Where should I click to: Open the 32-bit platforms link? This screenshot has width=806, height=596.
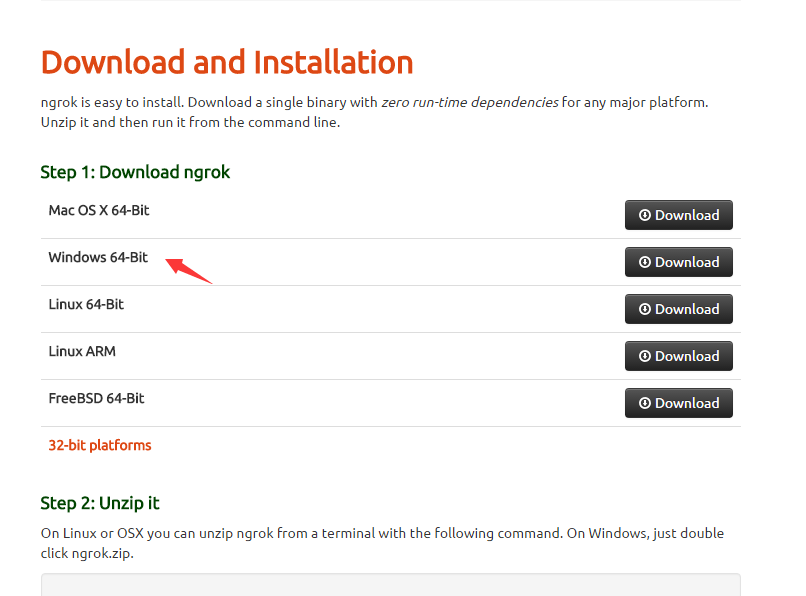coord(100,445)
